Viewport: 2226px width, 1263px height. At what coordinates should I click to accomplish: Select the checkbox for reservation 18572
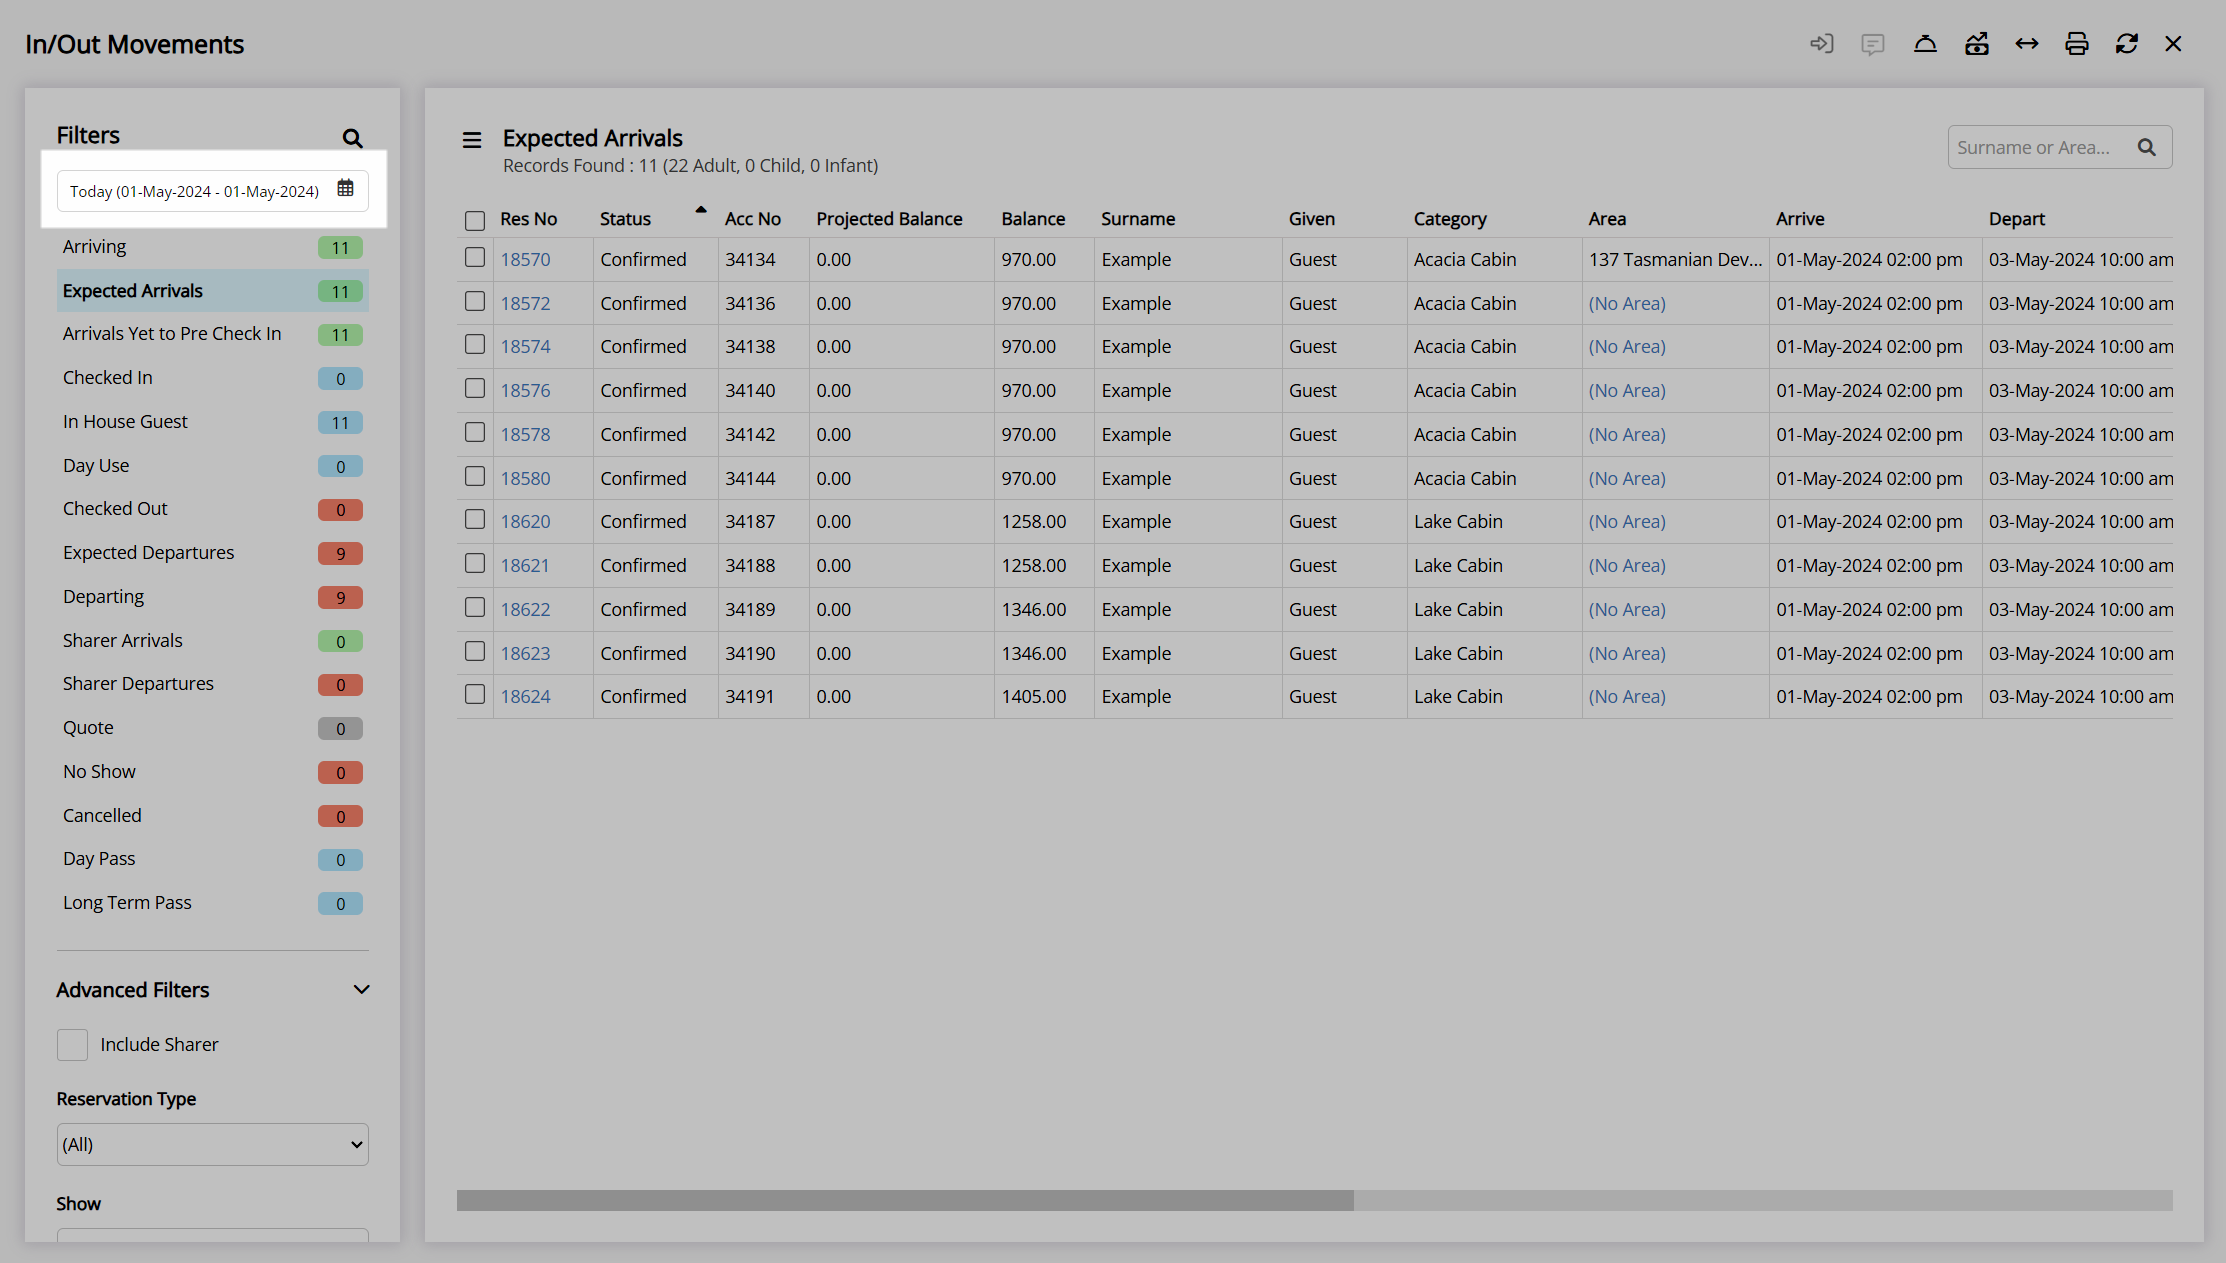[x=475, y=301]
